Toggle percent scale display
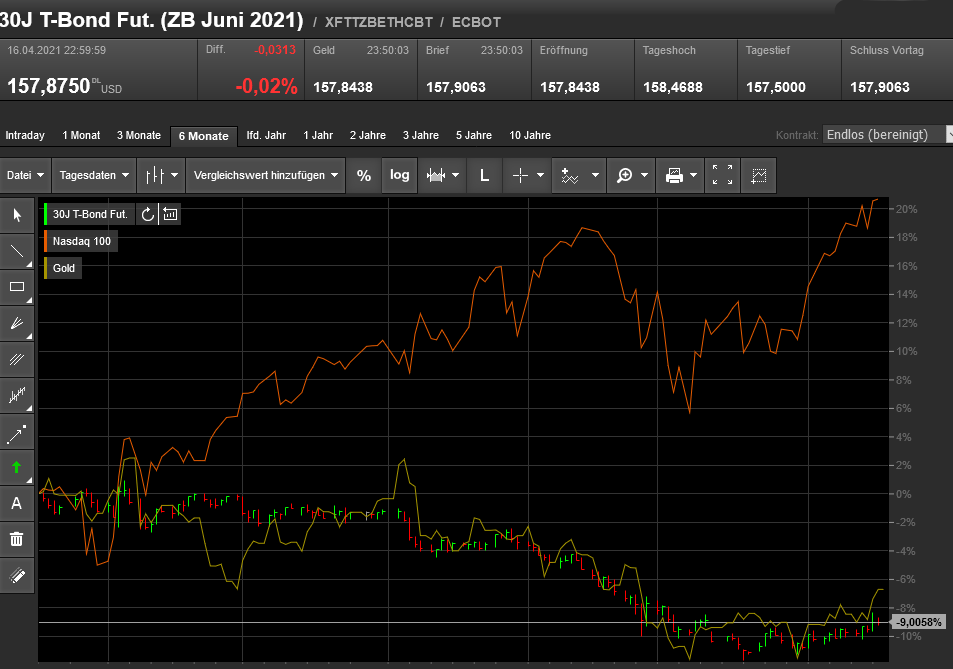The height and width of the screenshot is (669, 953). (364, 175)
